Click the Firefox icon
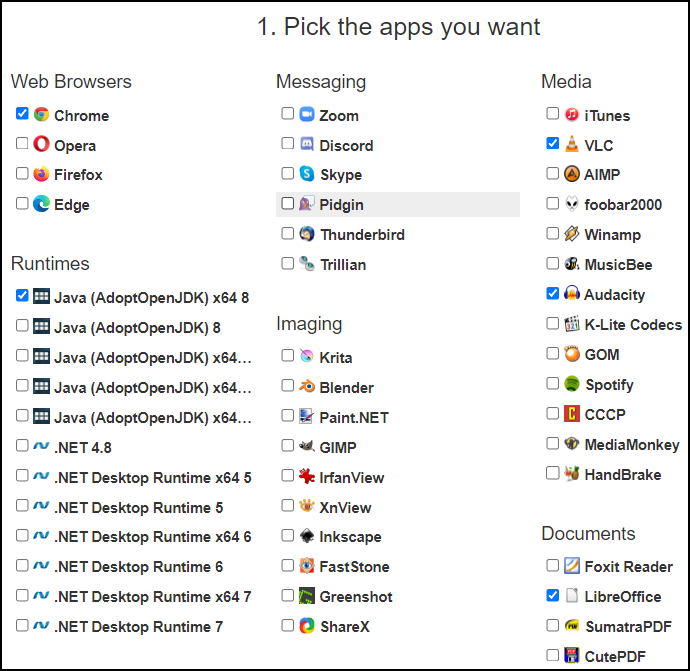 click(41, 174)
